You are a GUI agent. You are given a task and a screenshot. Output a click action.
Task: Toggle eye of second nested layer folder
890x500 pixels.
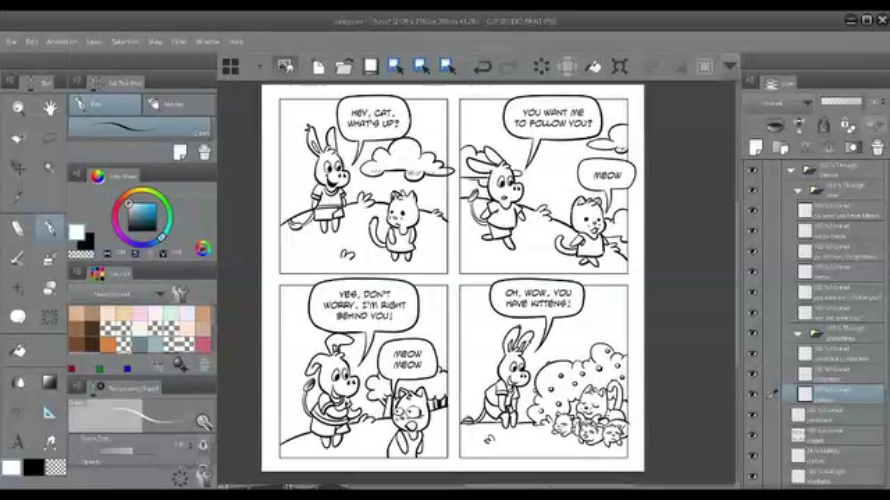(753, 333)
